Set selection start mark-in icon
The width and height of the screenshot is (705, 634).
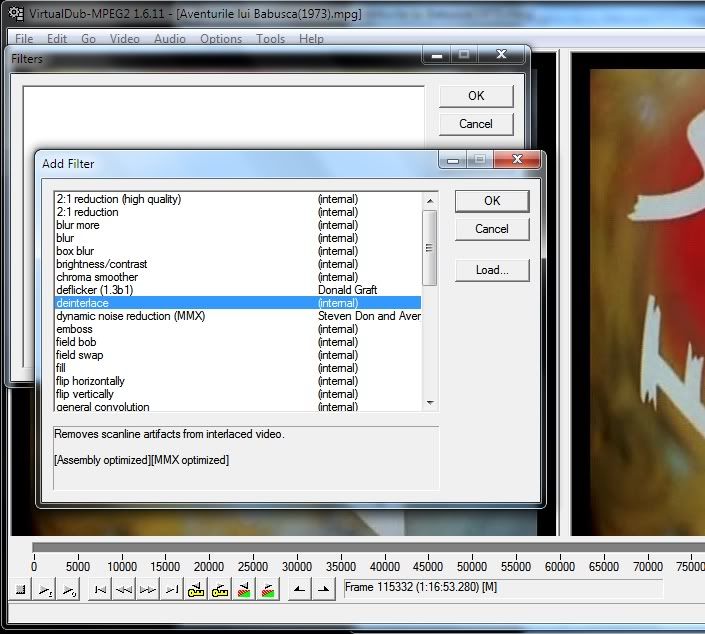299,591
